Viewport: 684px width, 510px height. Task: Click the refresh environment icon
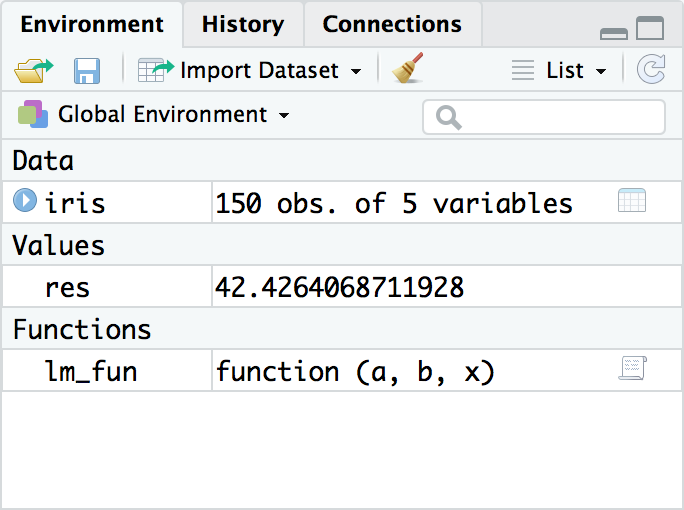pos(652,70)
